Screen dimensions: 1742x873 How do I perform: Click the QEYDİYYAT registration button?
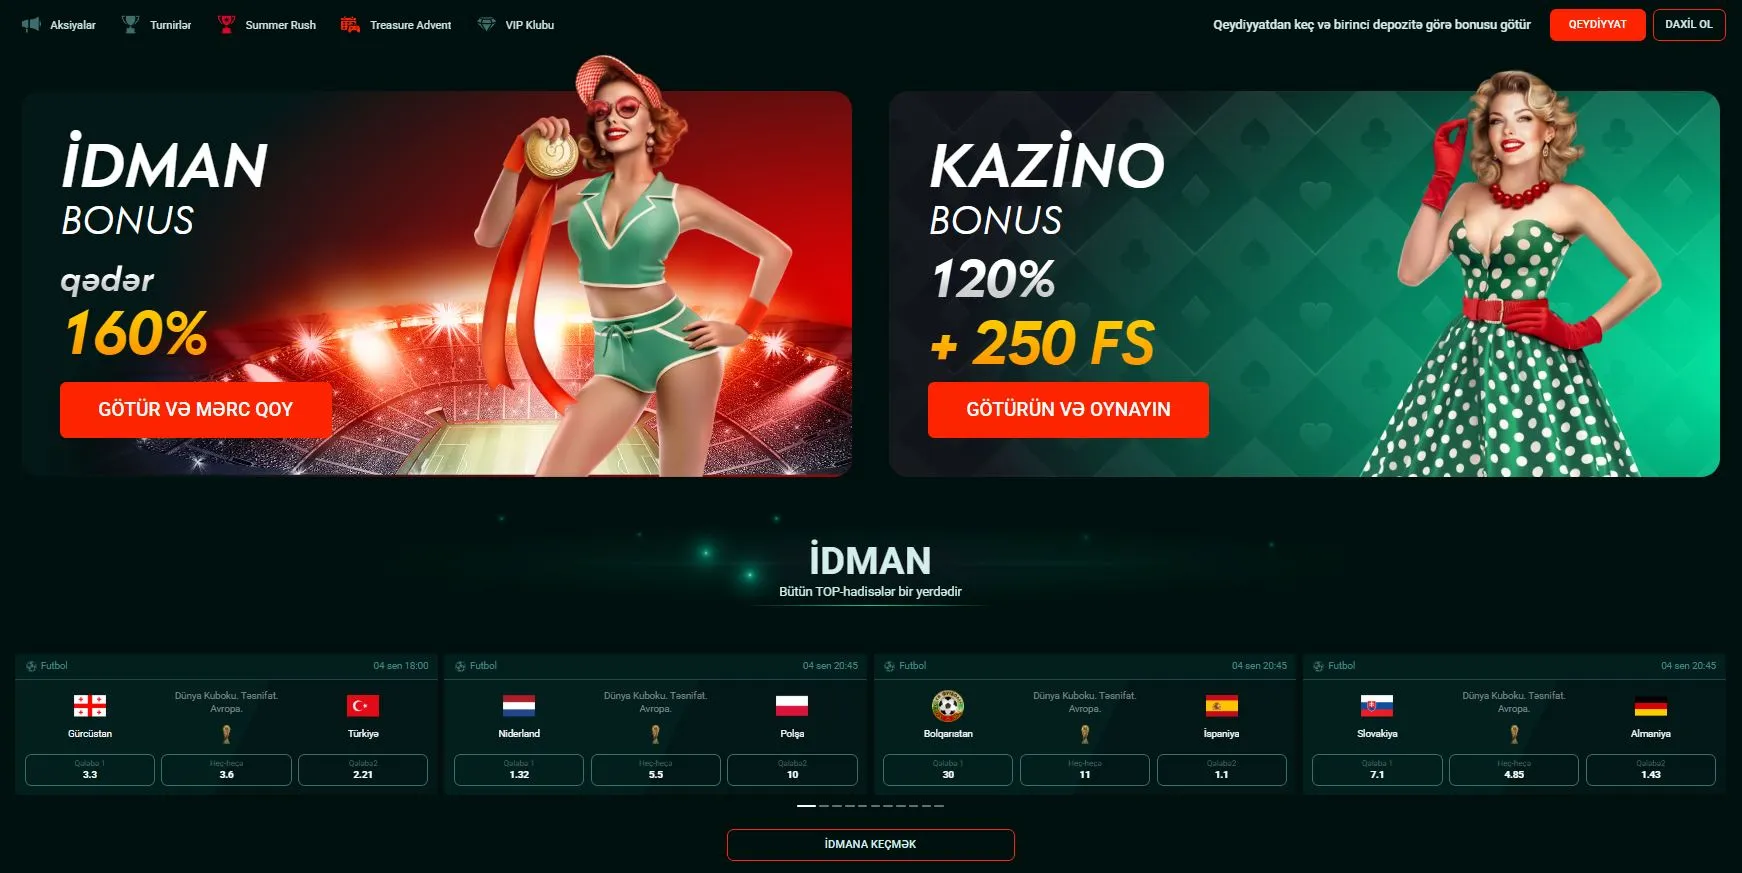(x=1597, y=24)
